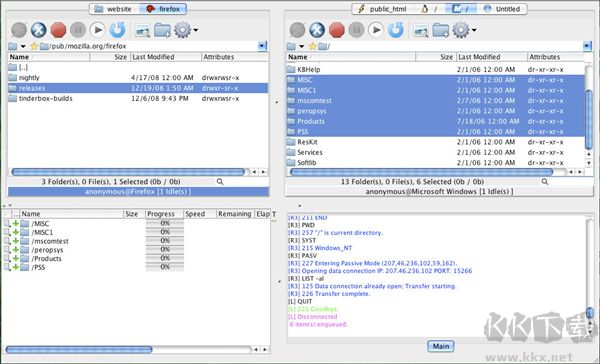Click the favorites star icon beside the left path

point(34,46)
